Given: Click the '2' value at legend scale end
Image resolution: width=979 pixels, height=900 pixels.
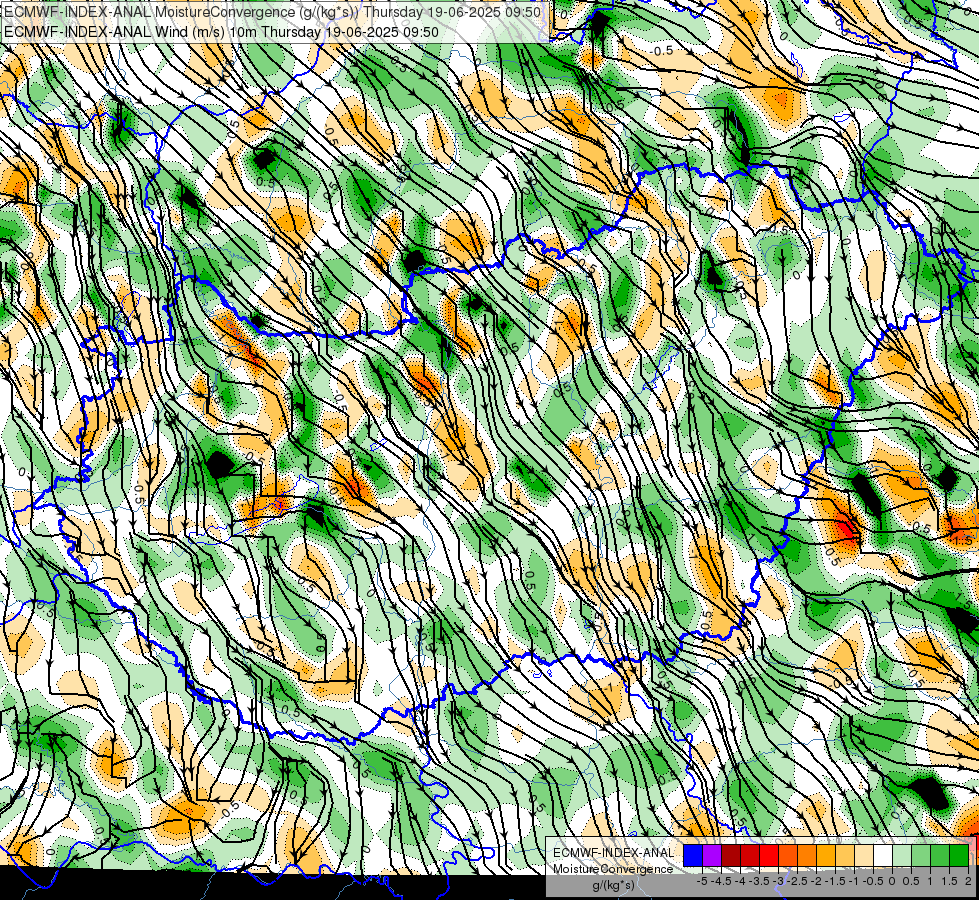Looking at the screenshot, I should coord(968,881).
